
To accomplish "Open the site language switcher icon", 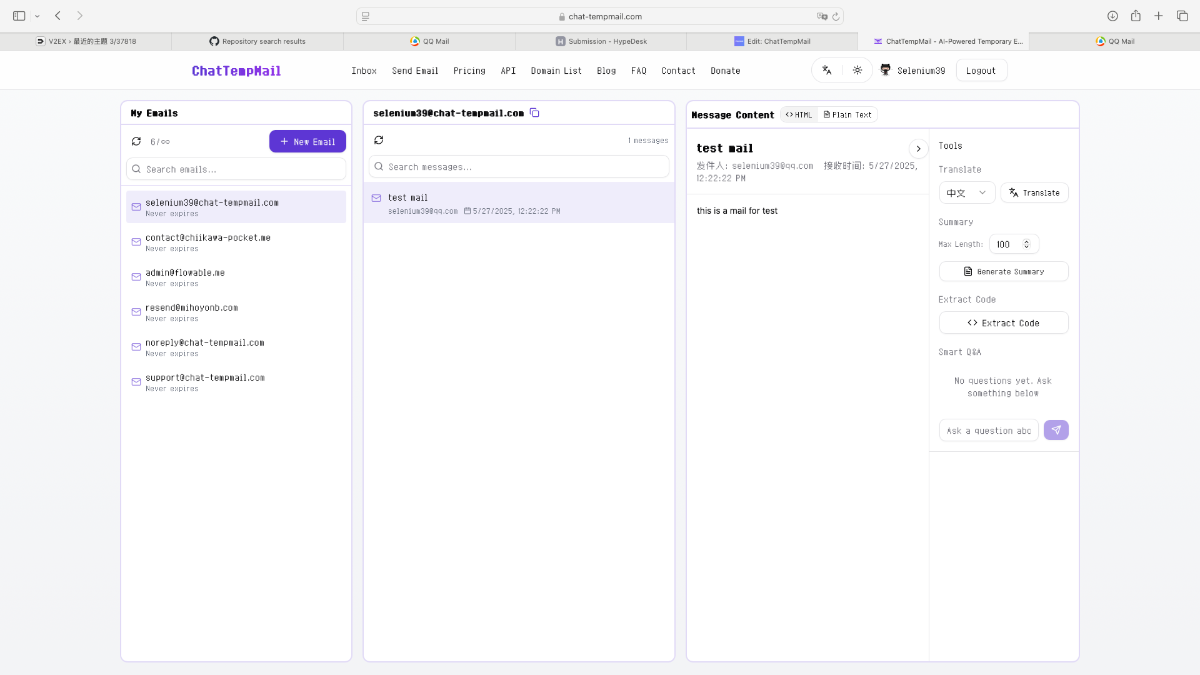I will (827, 71).
